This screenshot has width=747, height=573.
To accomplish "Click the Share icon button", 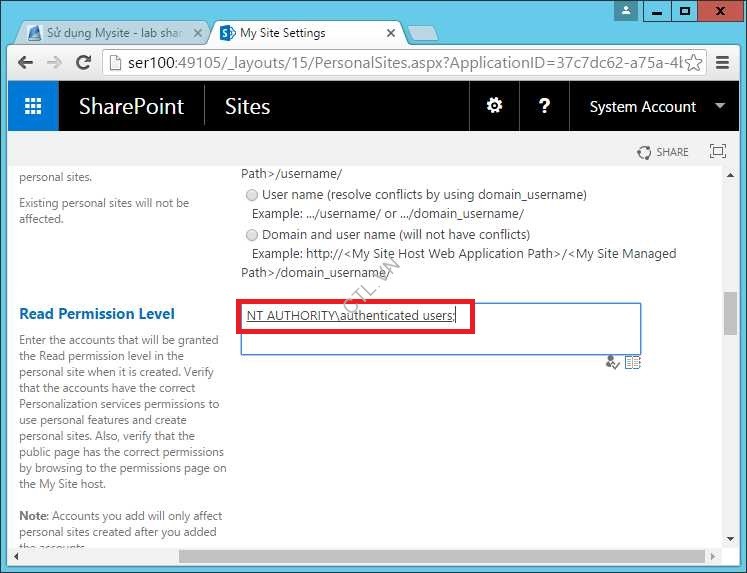I will point(663,152).
